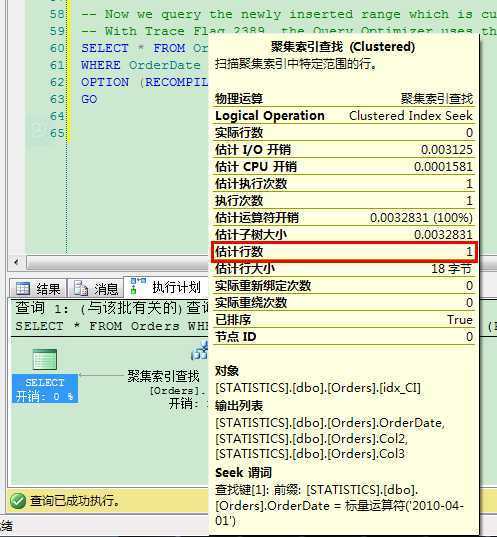Click the Seek 谓词 heading
497x537 pixels.
243,473
